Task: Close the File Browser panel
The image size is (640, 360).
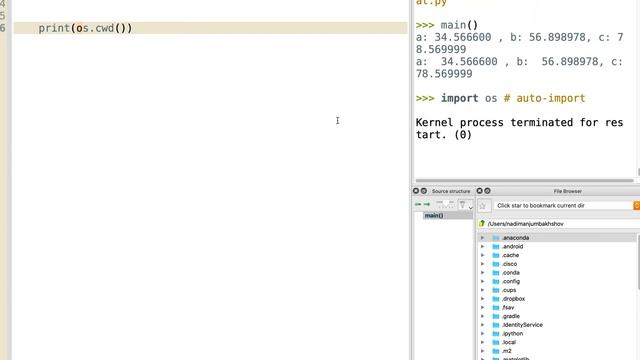Action: (480, 191)
